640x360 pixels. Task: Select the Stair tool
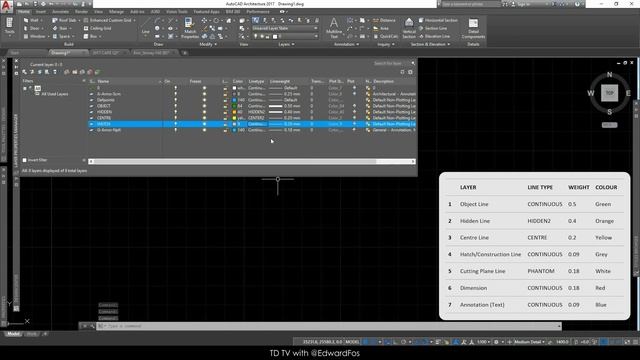pyautogui.click(x=60, y=28)
